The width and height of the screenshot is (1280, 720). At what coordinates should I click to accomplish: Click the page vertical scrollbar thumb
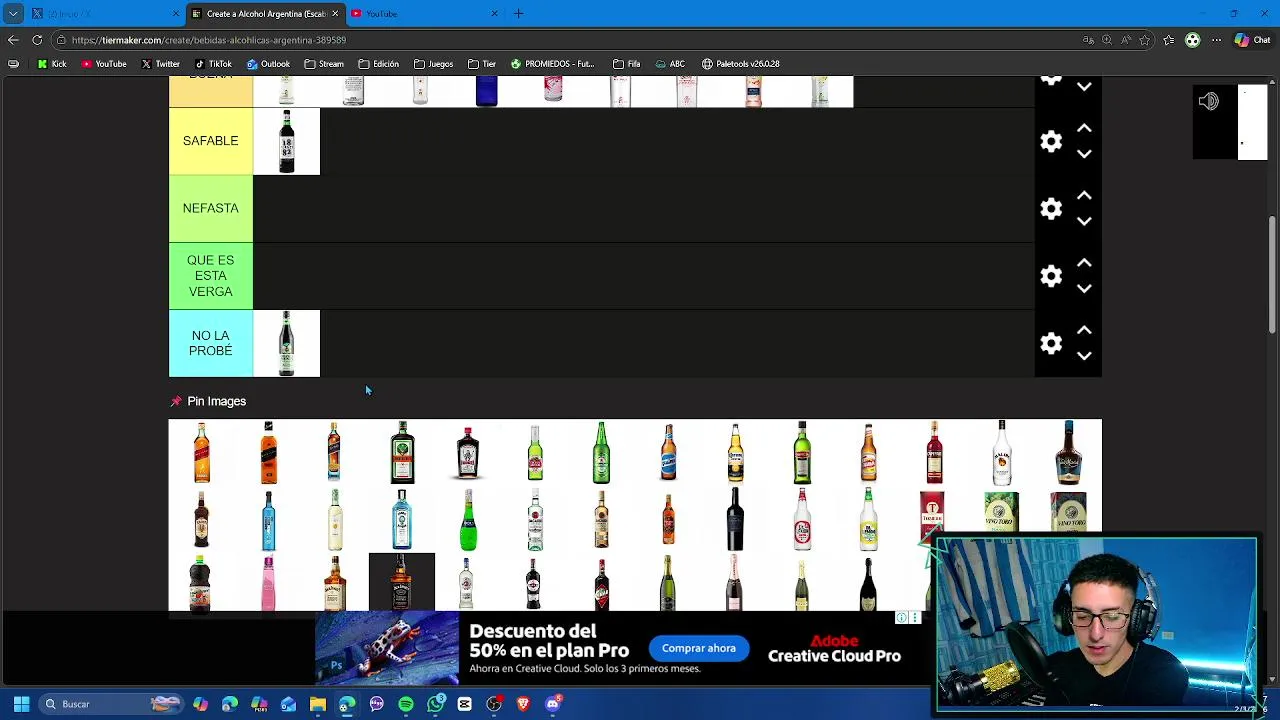coord(1272,273)
